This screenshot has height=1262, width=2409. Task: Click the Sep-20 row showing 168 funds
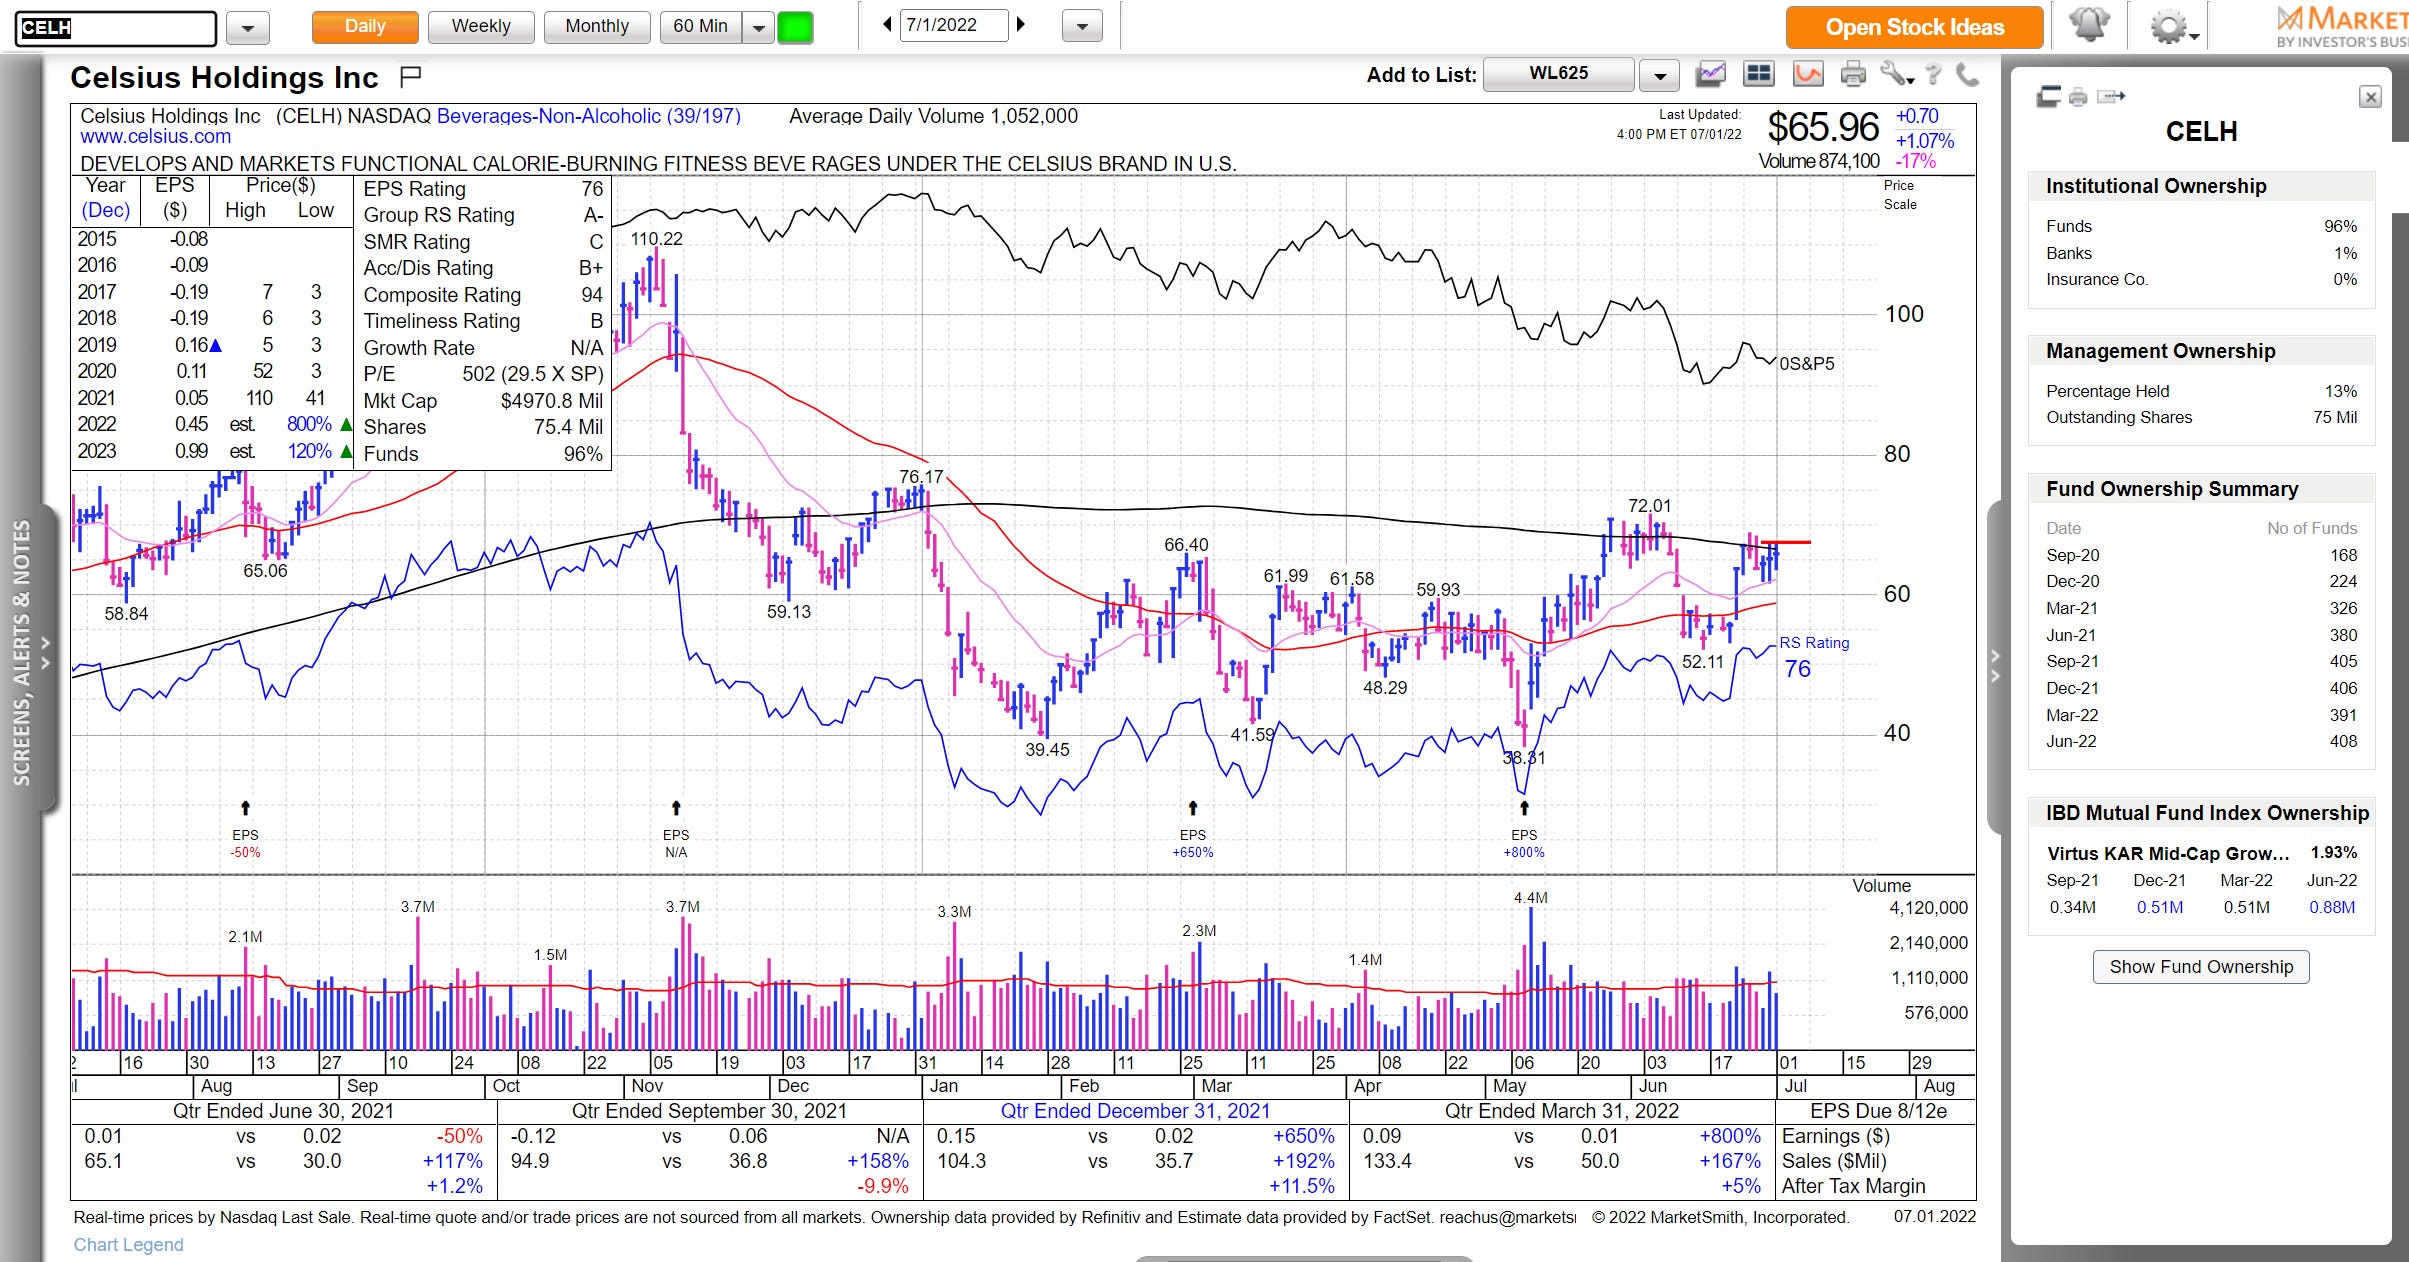click(x=2201, y=555)
